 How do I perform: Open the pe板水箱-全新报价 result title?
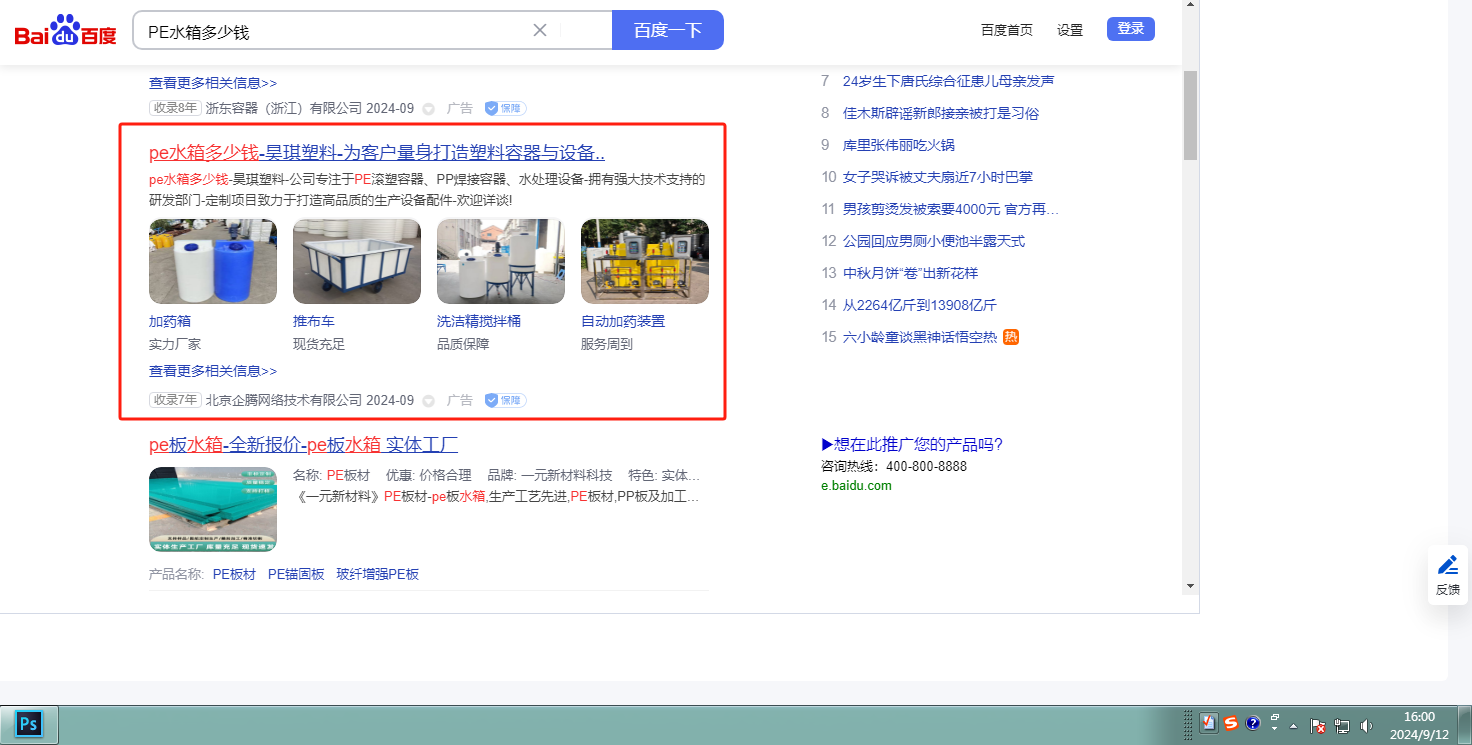point(303,445)
